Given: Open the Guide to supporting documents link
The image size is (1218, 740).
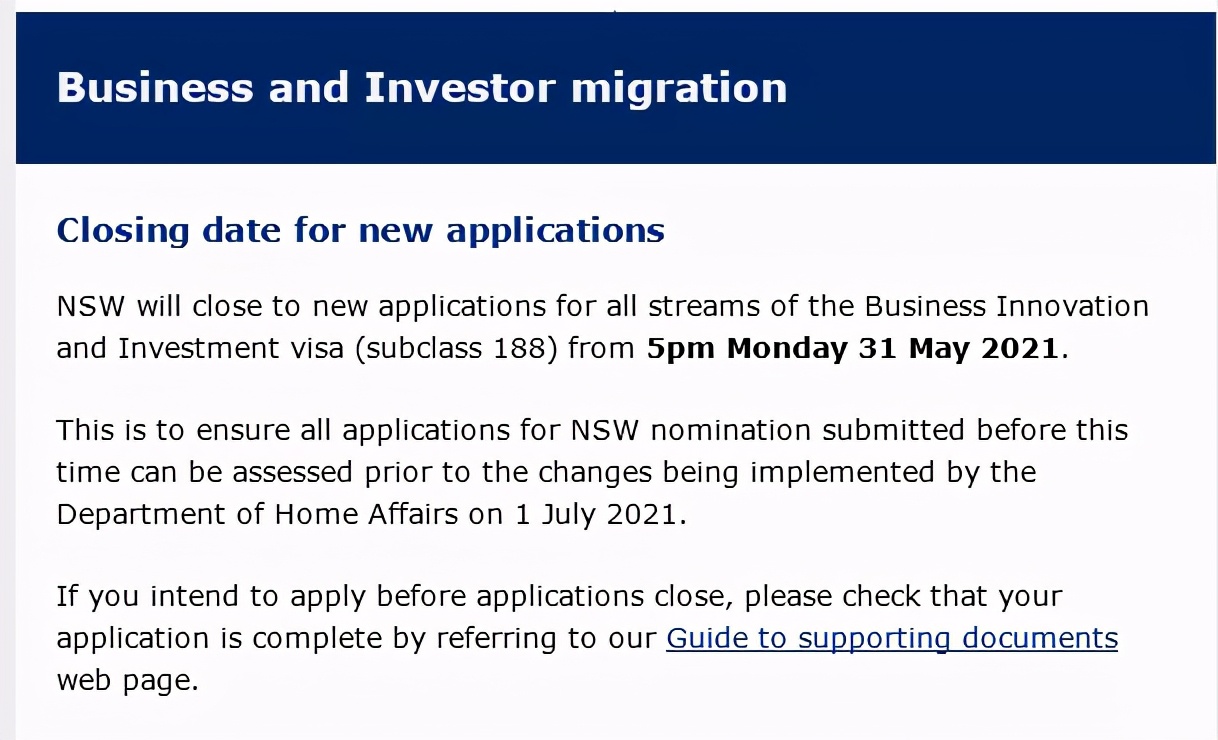Looking at the screenshot, I should (x=892, y=638).
